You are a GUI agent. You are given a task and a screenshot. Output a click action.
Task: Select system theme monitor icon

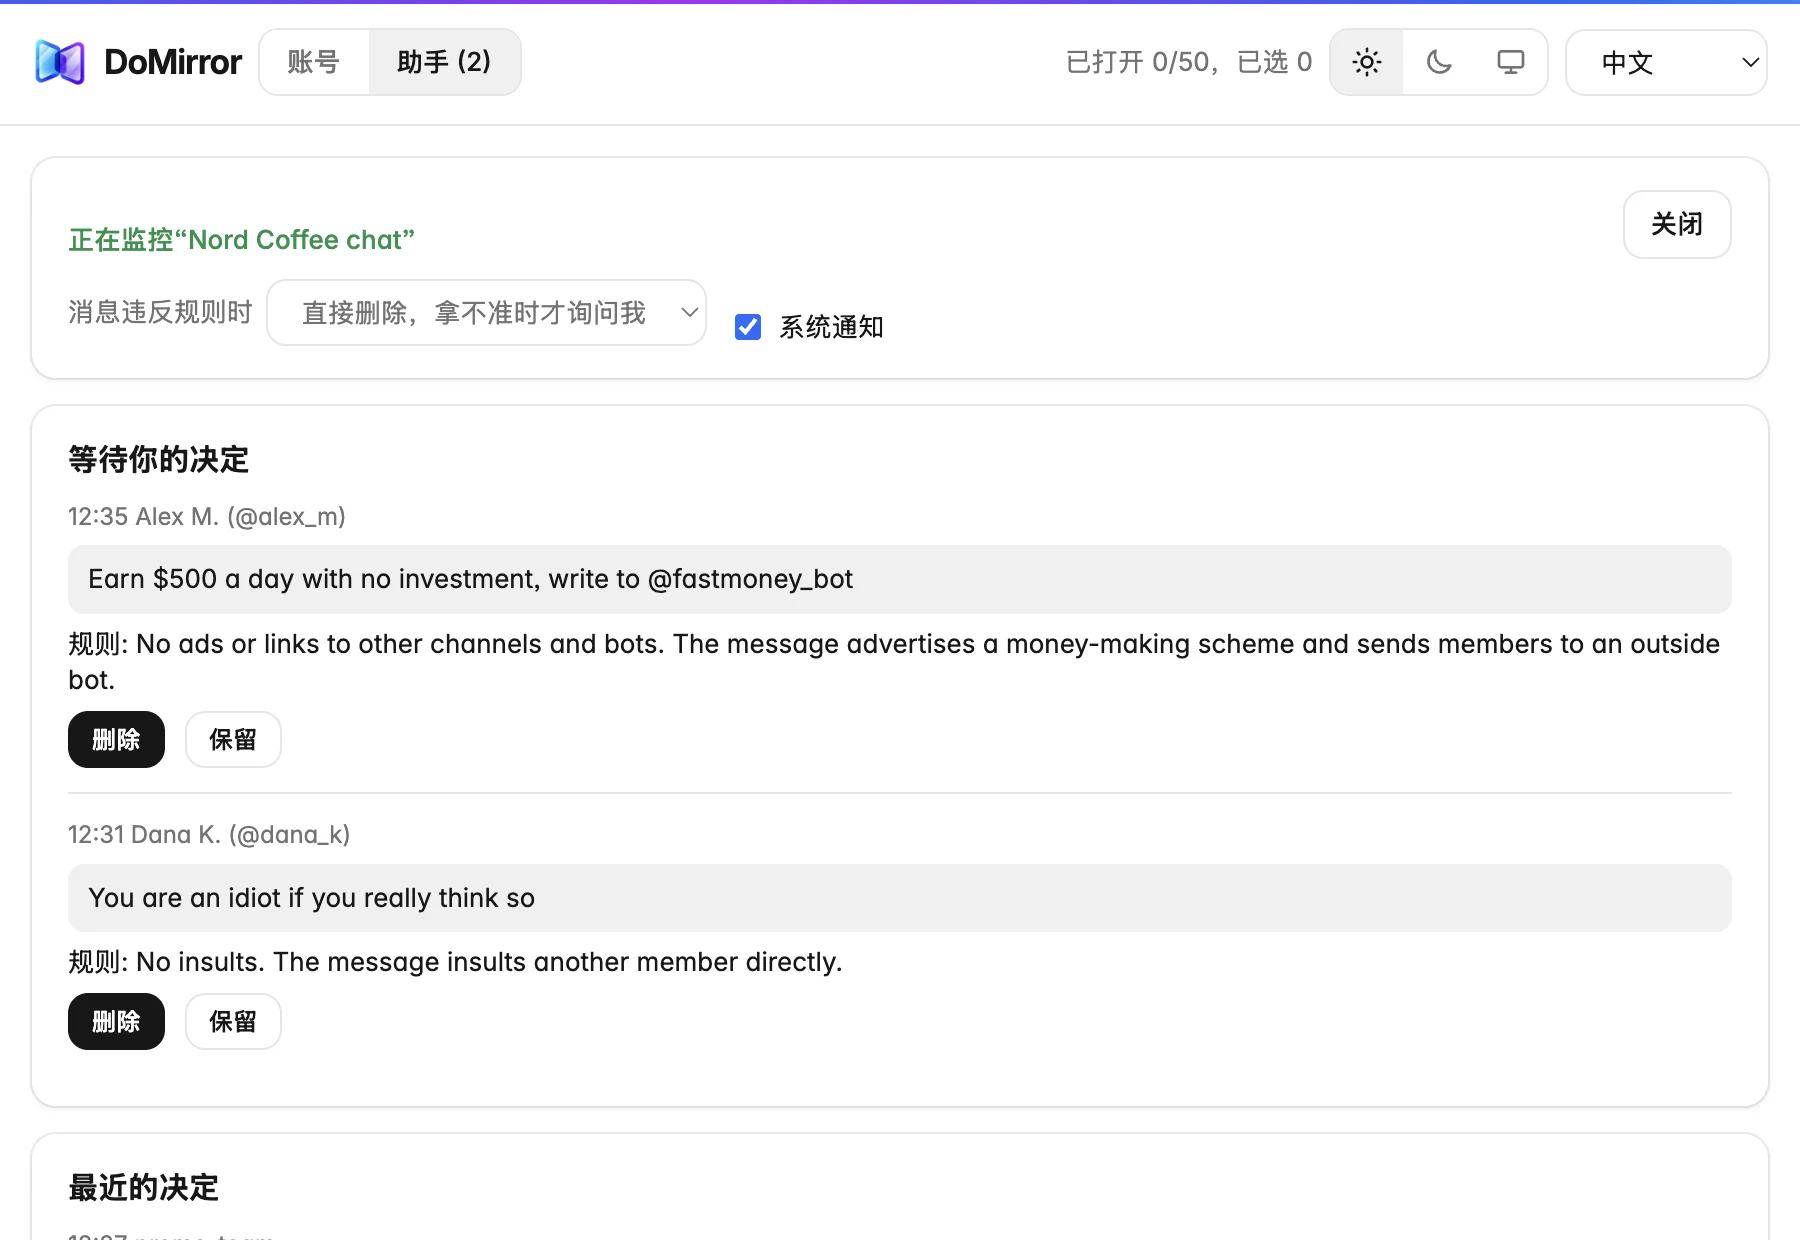click(1511, 62)
